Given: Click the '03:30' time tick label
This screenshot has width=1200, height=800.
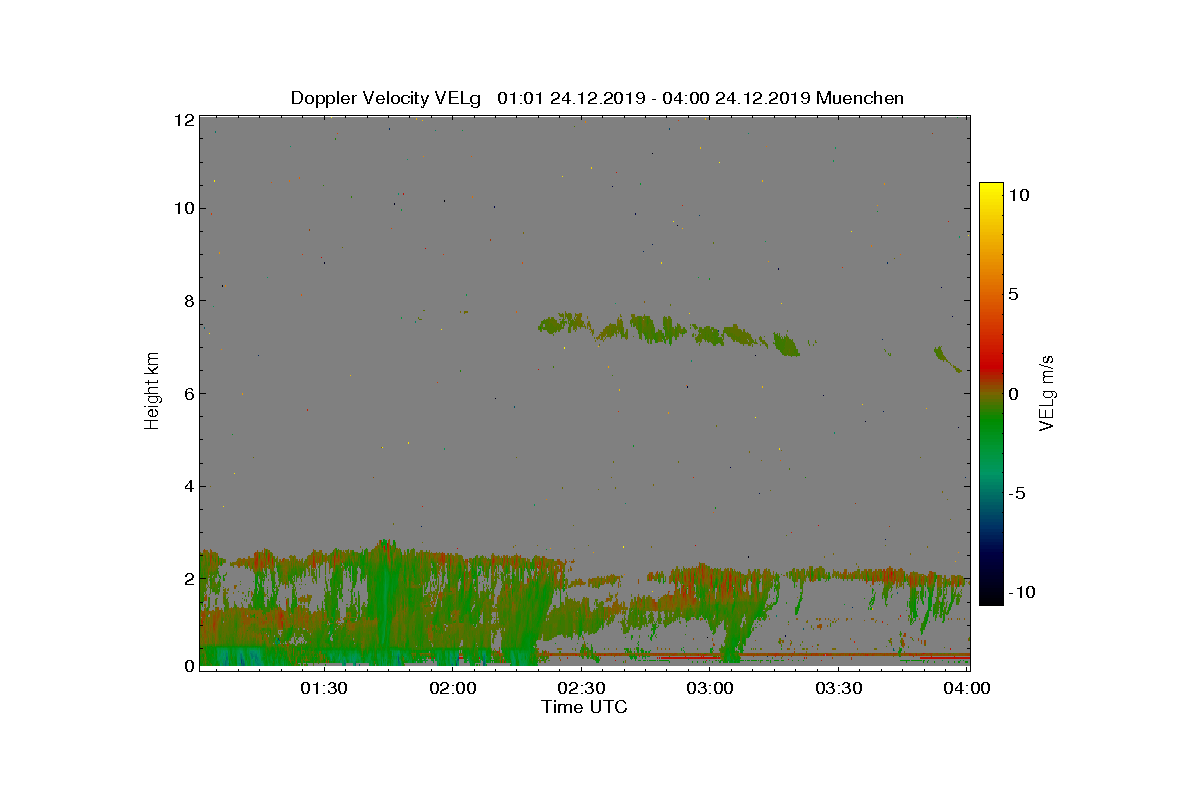Looking at the screenshot, I should (839, 688).
